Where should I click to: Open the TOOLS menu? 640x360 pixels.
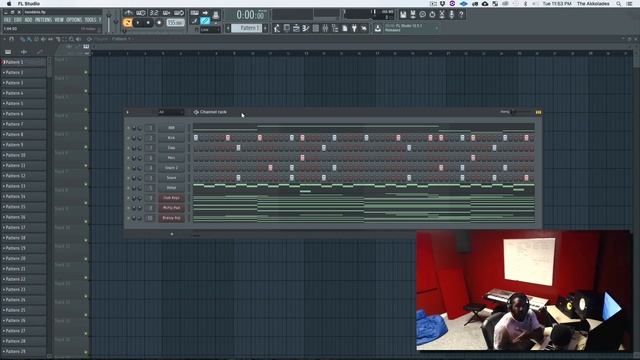click(x=90, y=20)
